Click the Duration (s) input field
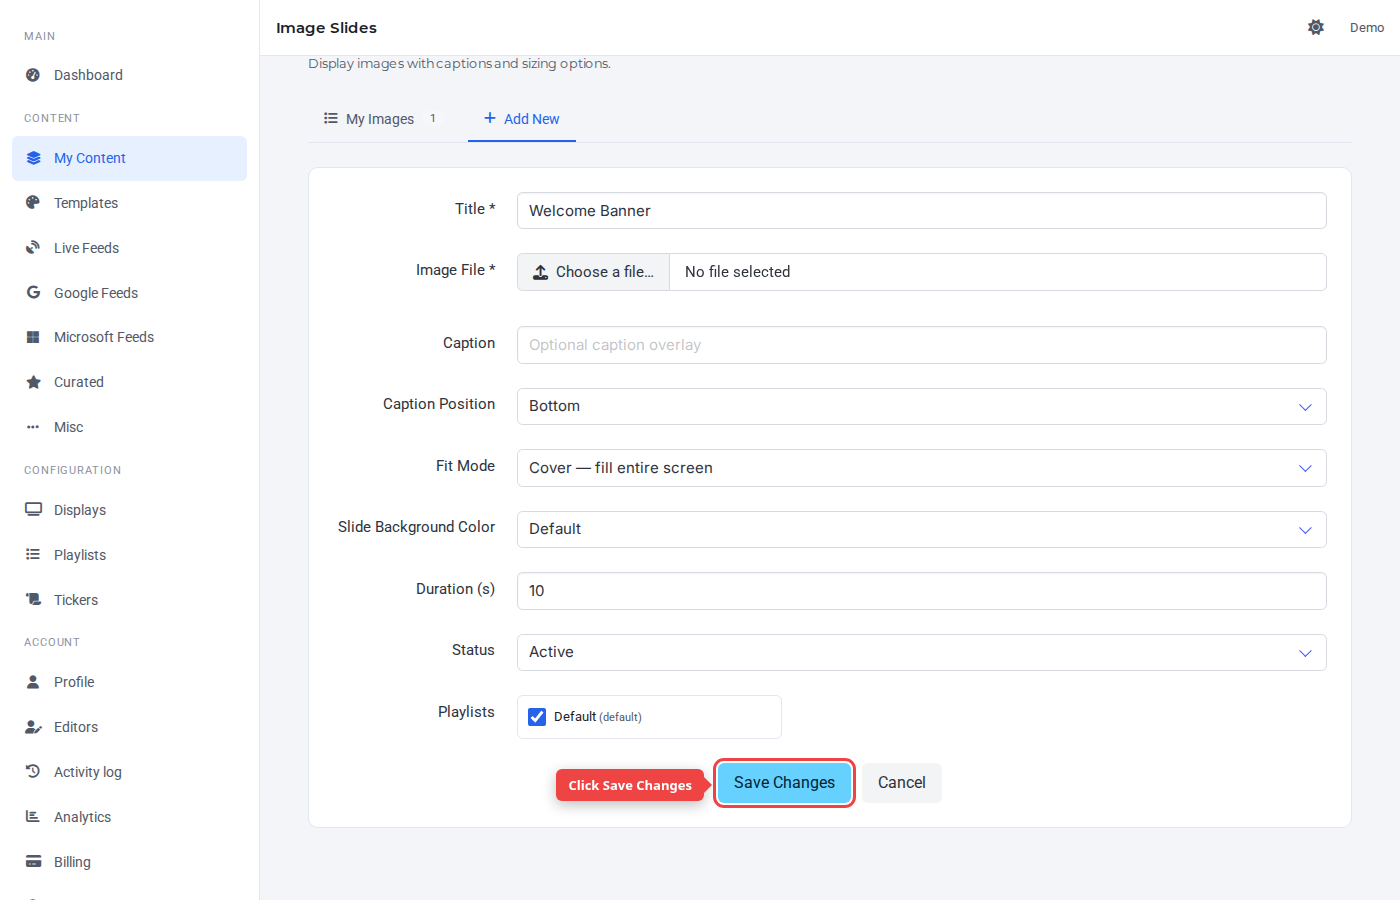This screenshot has width=1400, height=900. point(921,591)
